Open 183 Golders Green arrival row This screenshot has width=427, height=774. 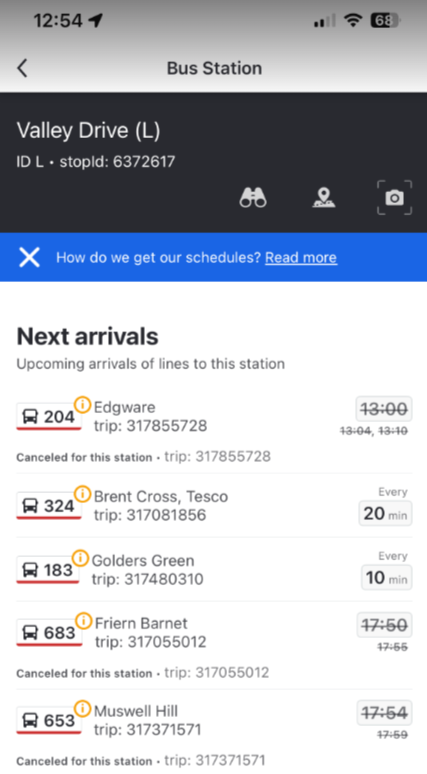click(214, 569)
